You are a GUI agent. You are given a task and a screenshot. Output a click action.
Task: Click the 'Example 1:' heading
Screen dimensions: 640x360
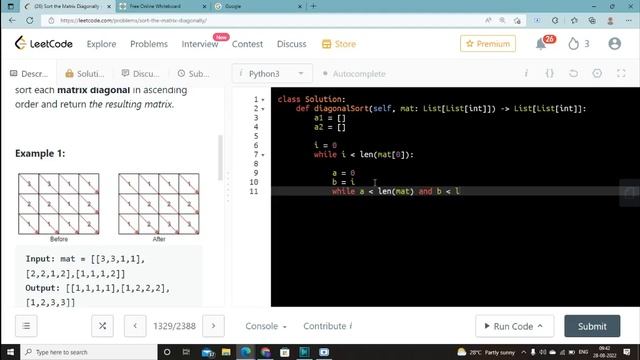click(40, 153)
